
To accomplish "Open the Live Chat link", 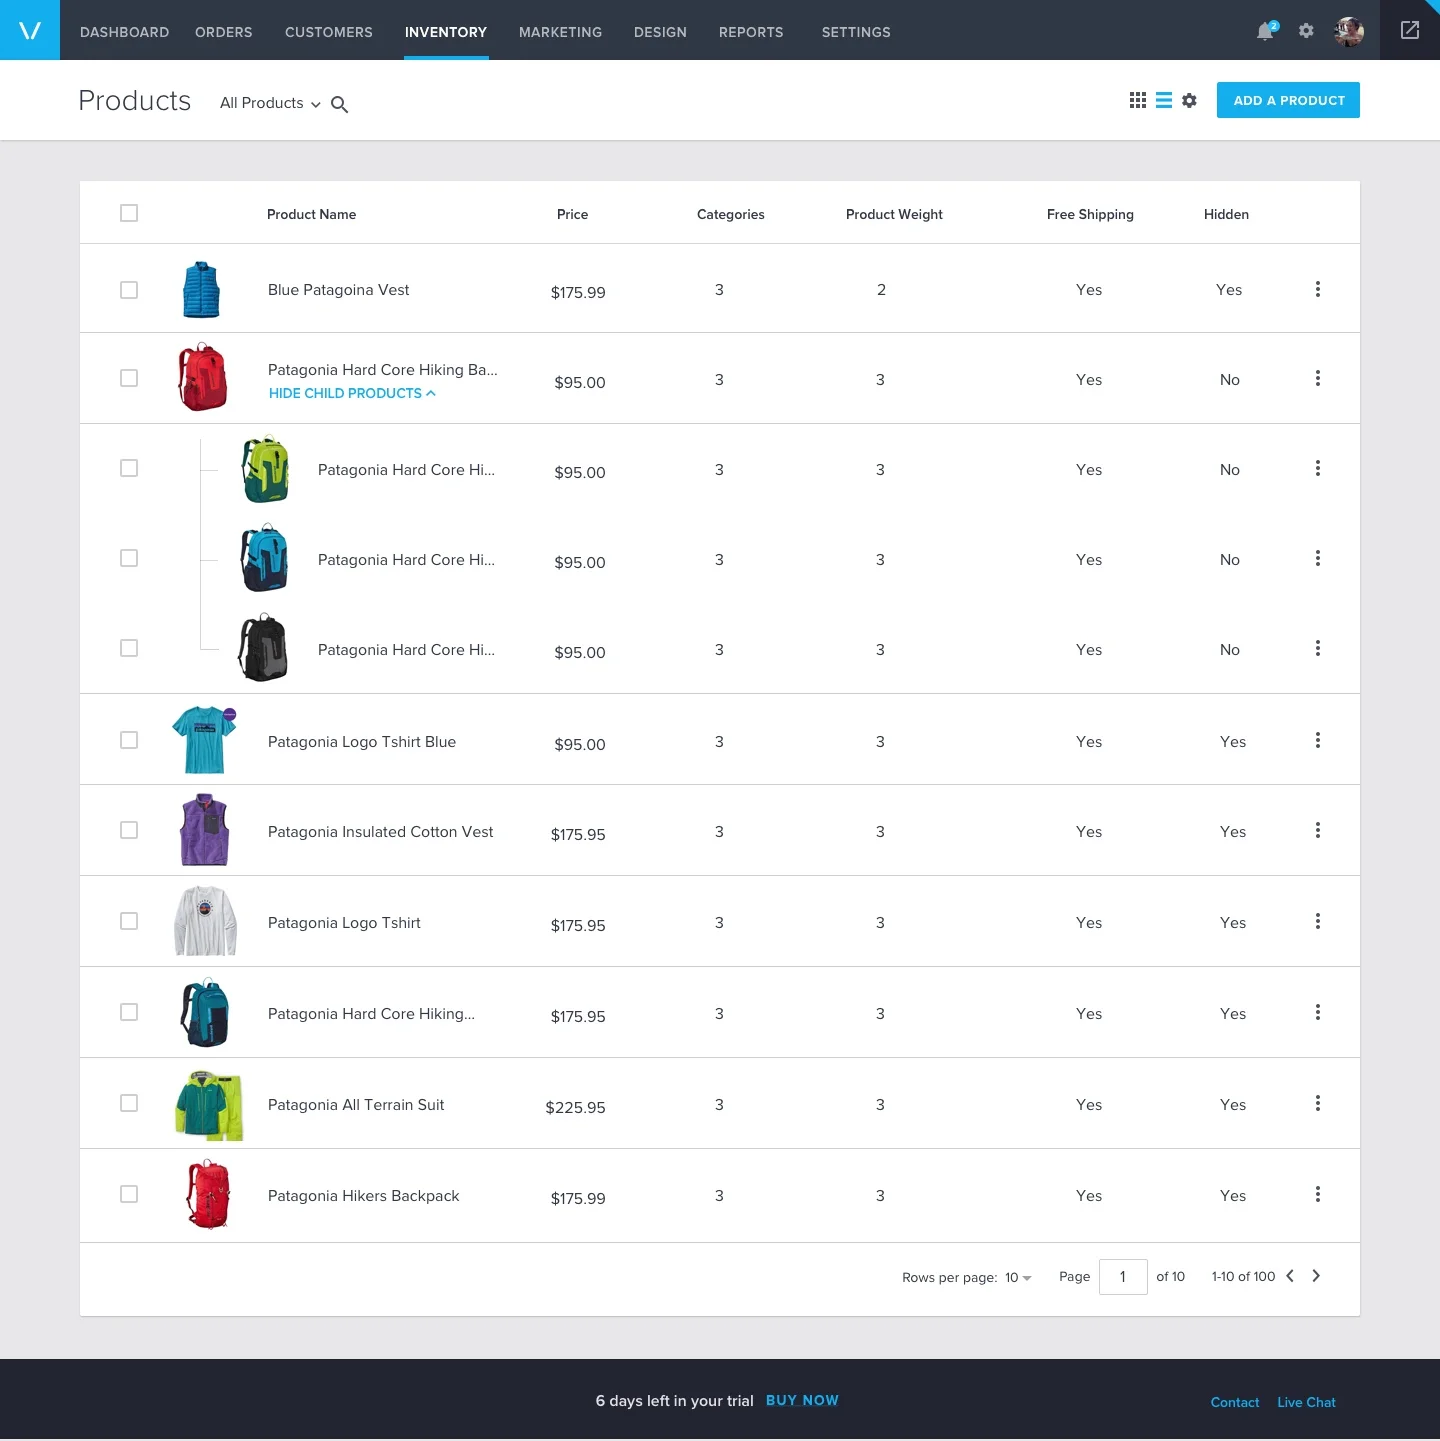I will pyautogui.click(x=1306, y=1402).
